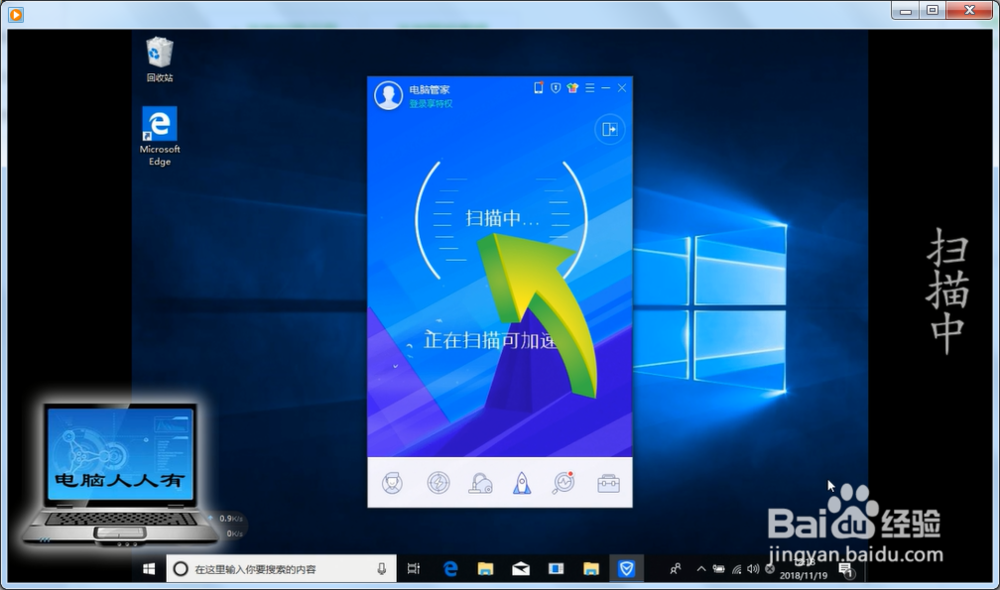Open the junk cleanup vacuum icon
The height and width of the screenshot is (590, 1000).
click(x=480, y=483)
